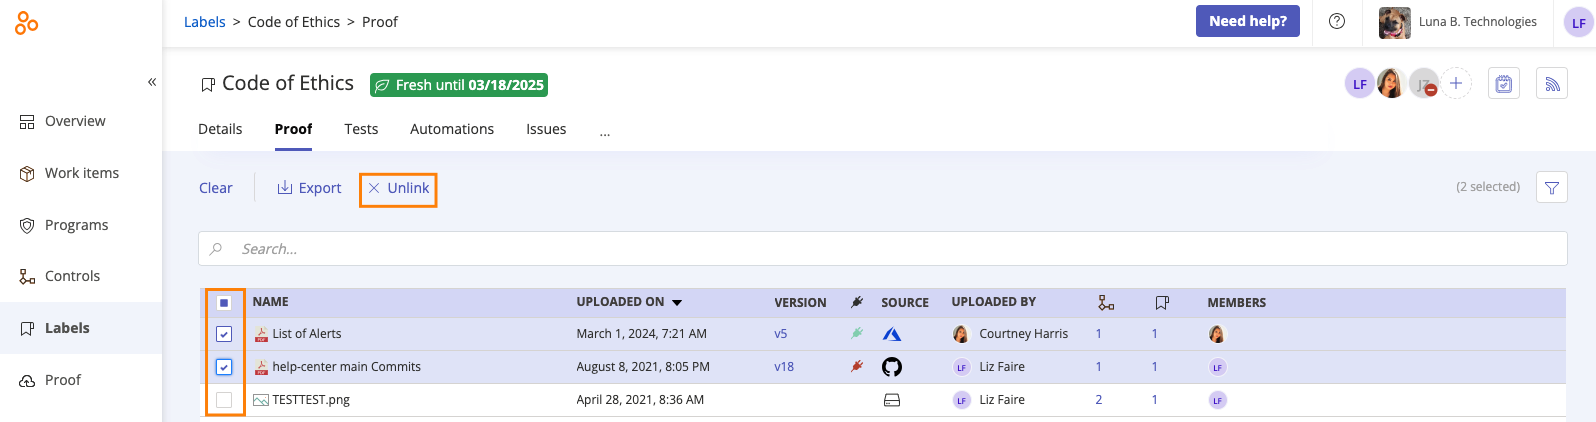Click the woman photo member avatar near title
This screenshot has height=422, width=1596.
[x=1391, y=84]
